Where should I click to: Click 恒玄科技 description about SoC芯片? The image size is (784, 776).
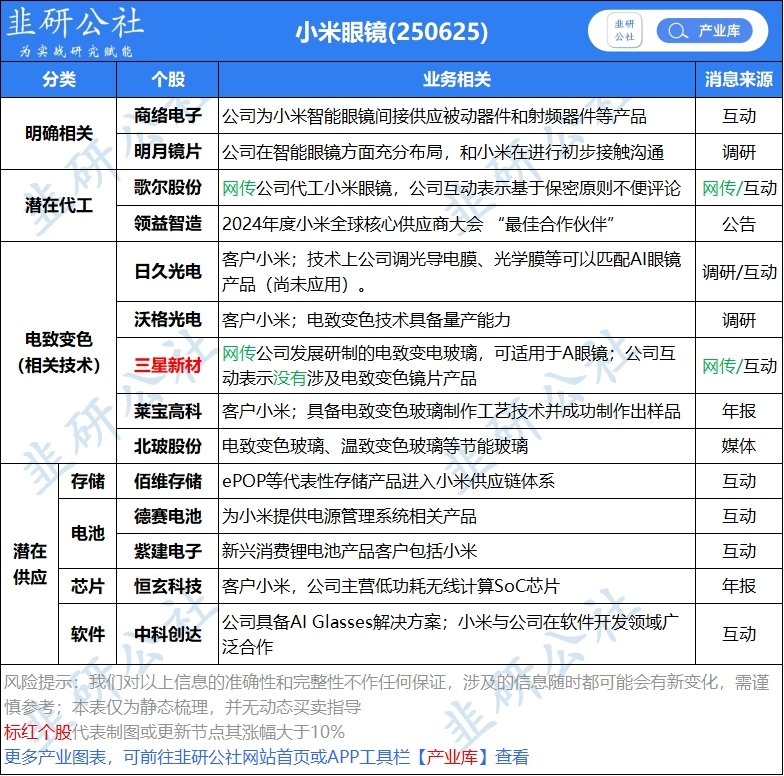click(390, 586)
